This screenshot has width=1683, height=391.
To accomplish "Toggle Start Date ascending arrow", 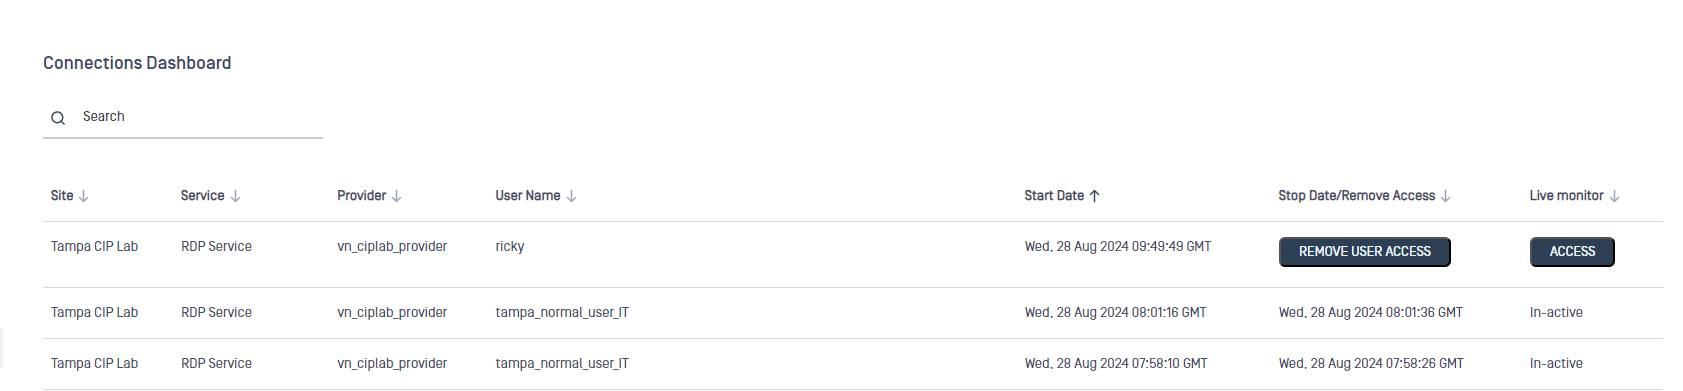I will 1095,196.
